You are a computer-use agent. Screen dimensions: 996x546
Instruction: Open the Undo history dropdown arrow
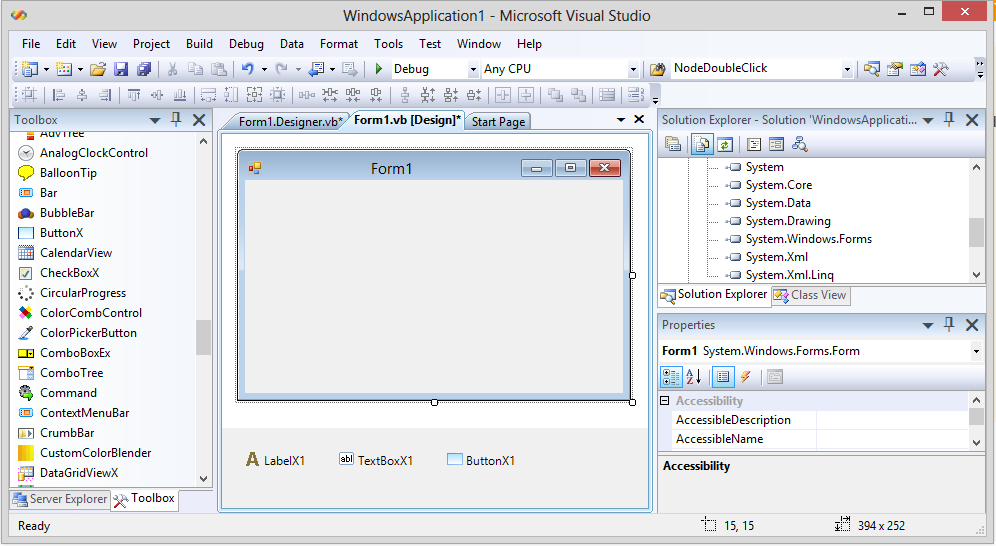click(x=264, y=69)
